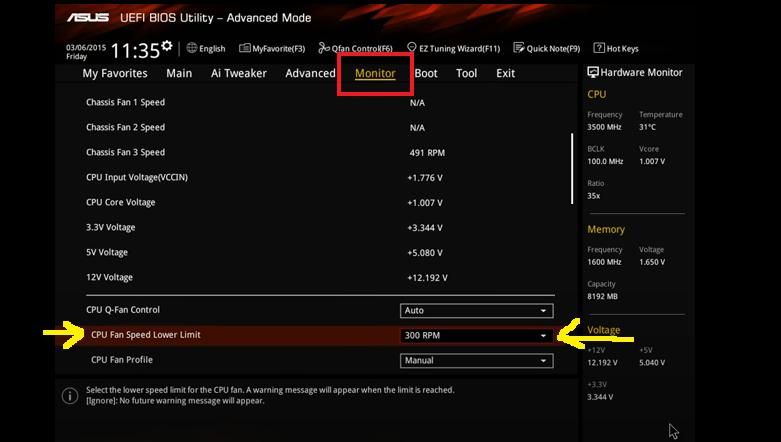Open the Ai Tweaker tab
Screen dimensions: 781x442
[239, 73]
